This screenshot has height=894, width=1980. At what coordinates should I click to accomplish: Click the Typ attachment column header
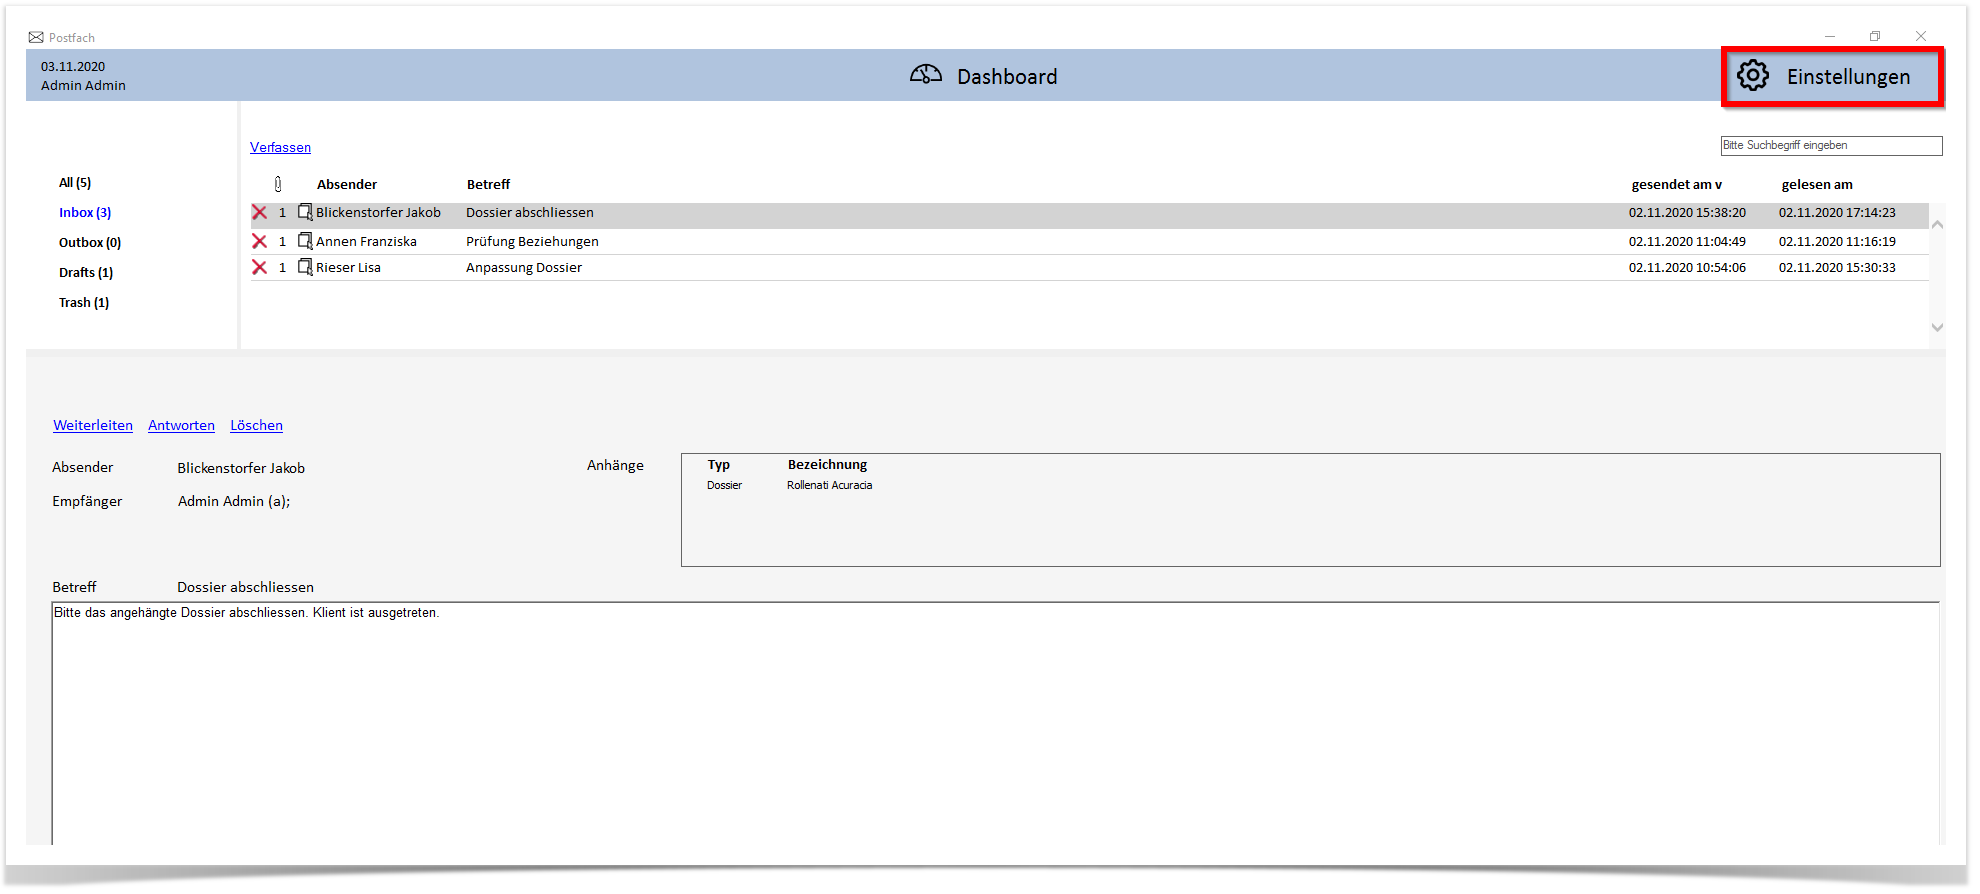719,465
